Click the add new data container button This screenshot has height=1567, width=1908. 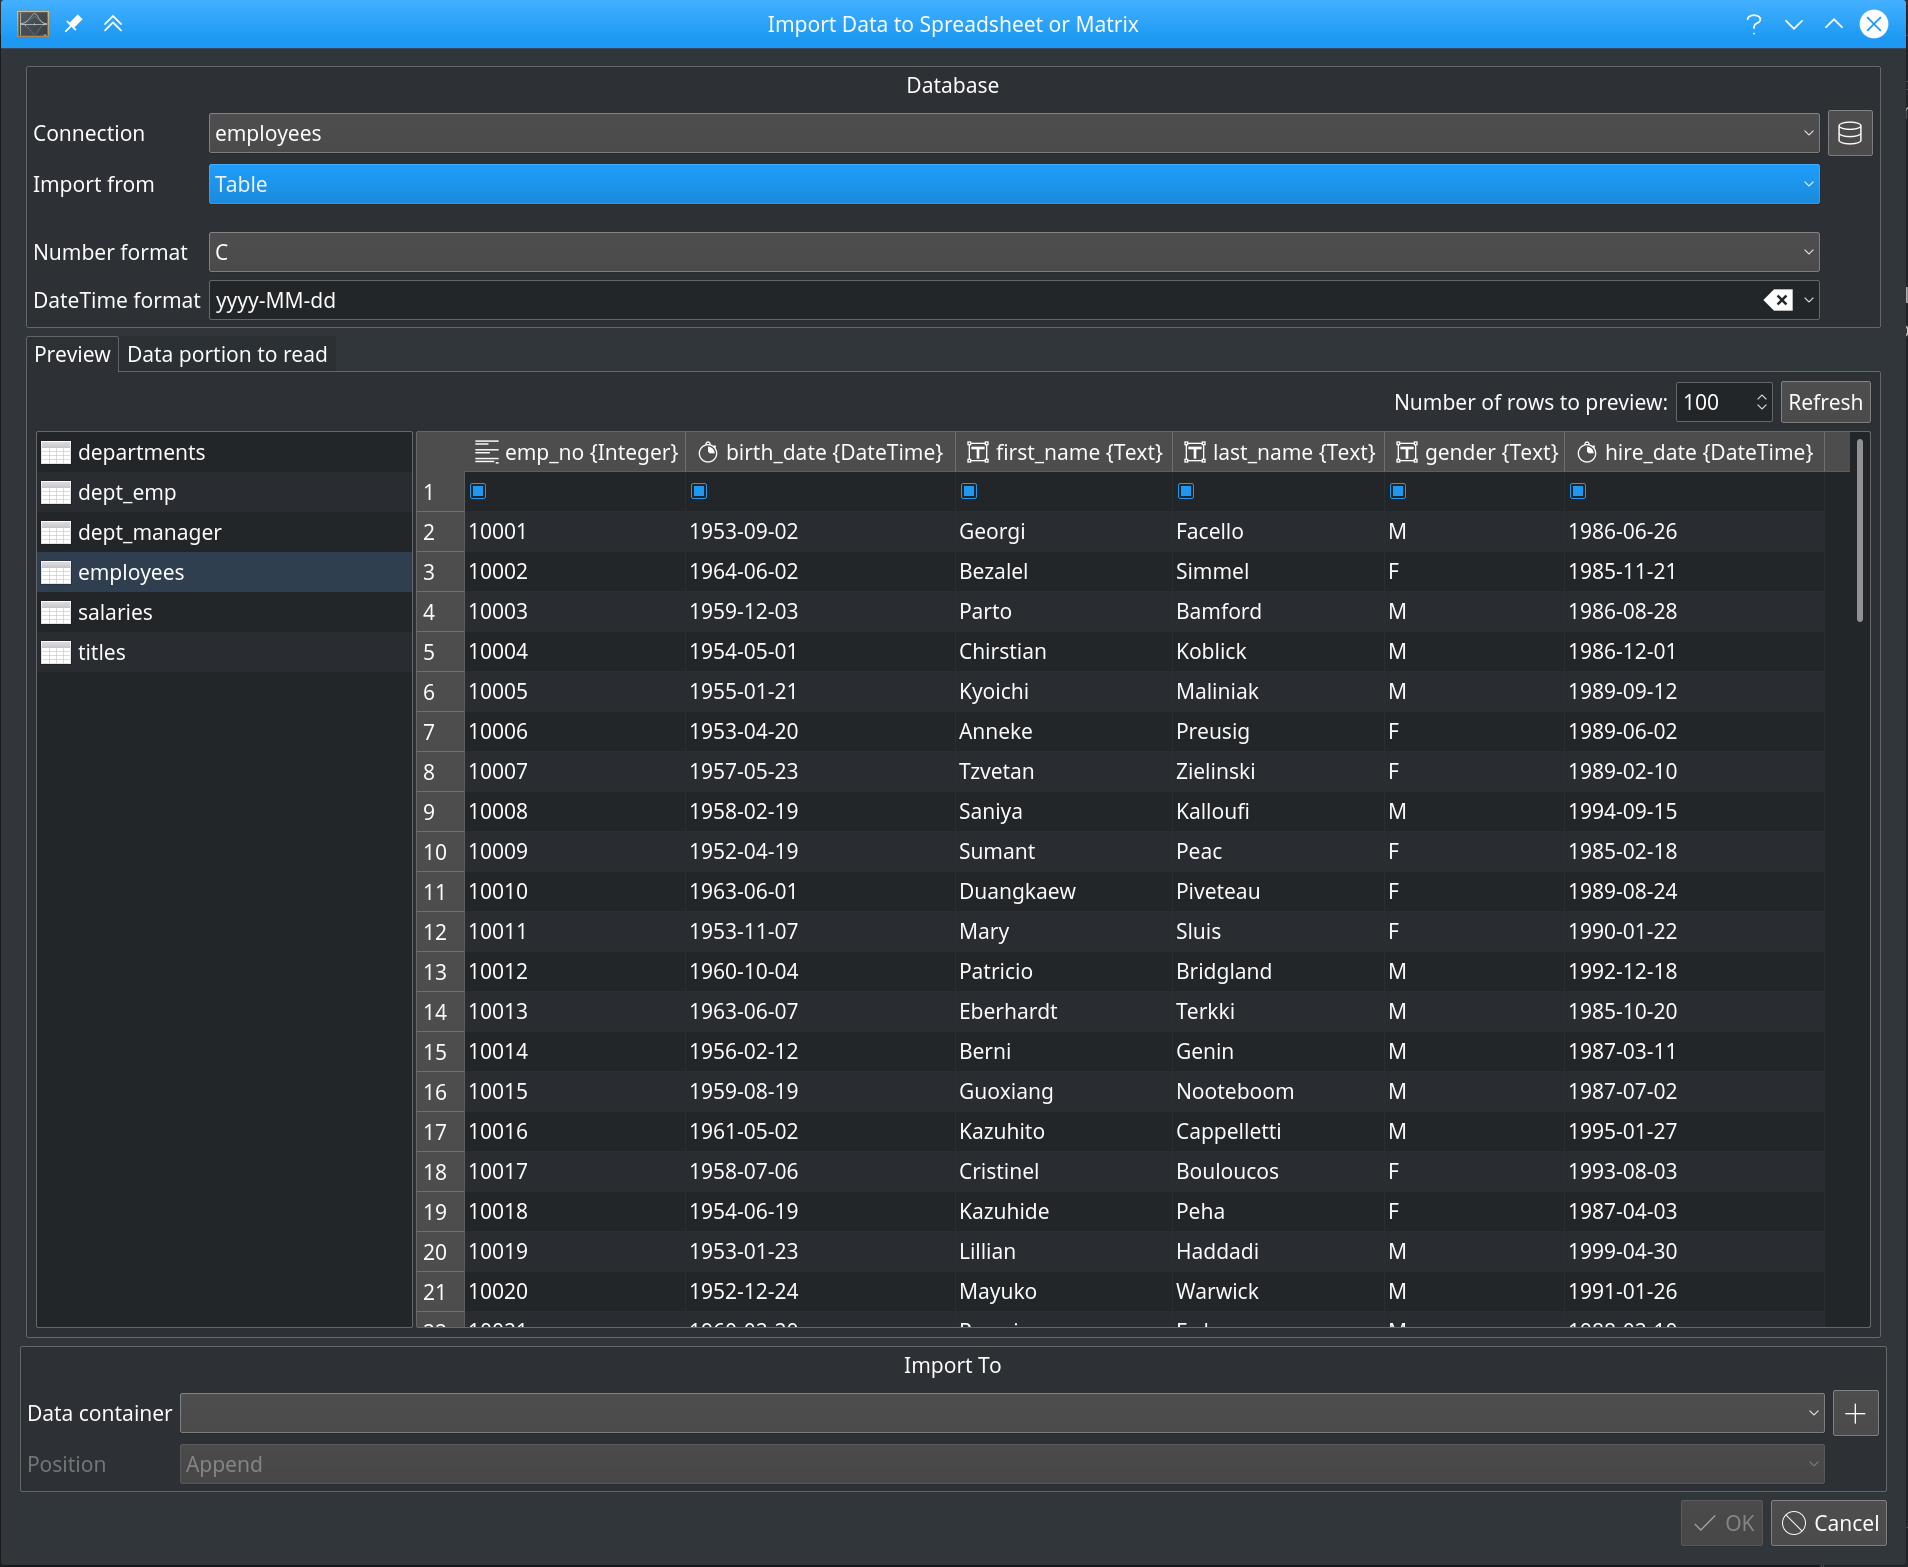[1855, 1413]
